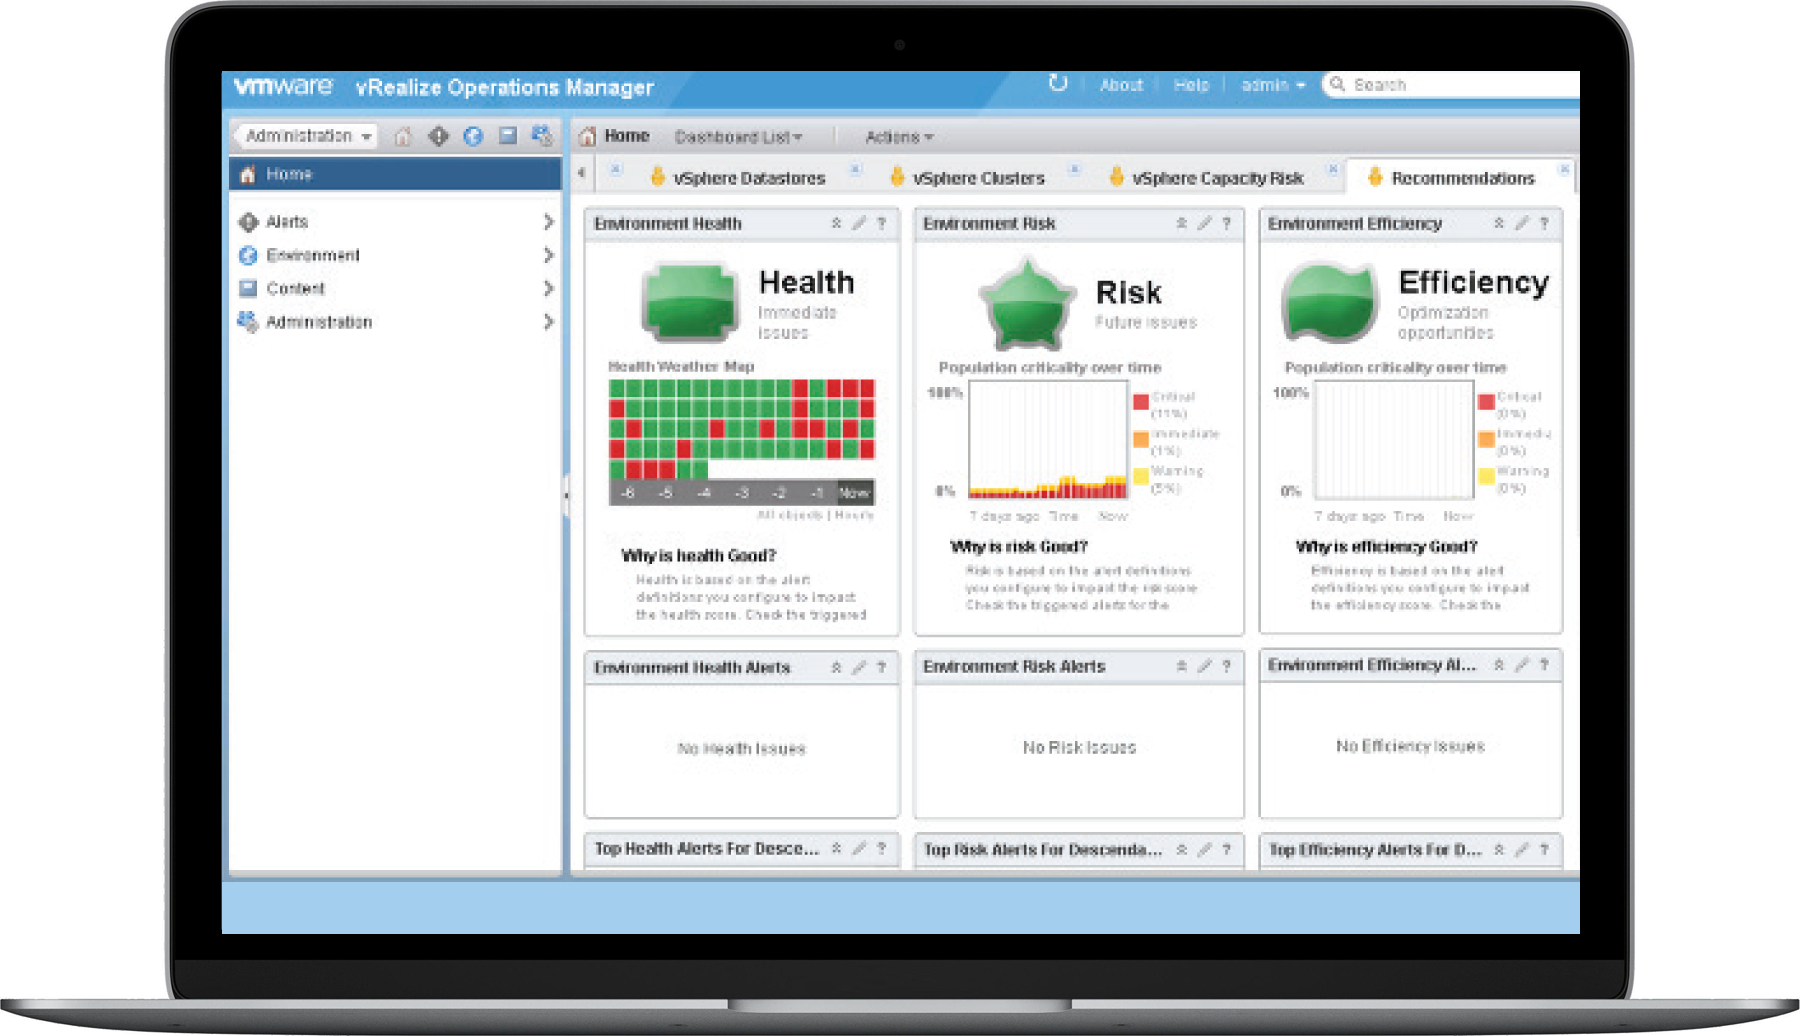Collapse the Top Health Alerts widget

pyautogui.click(x=836, y=848)
